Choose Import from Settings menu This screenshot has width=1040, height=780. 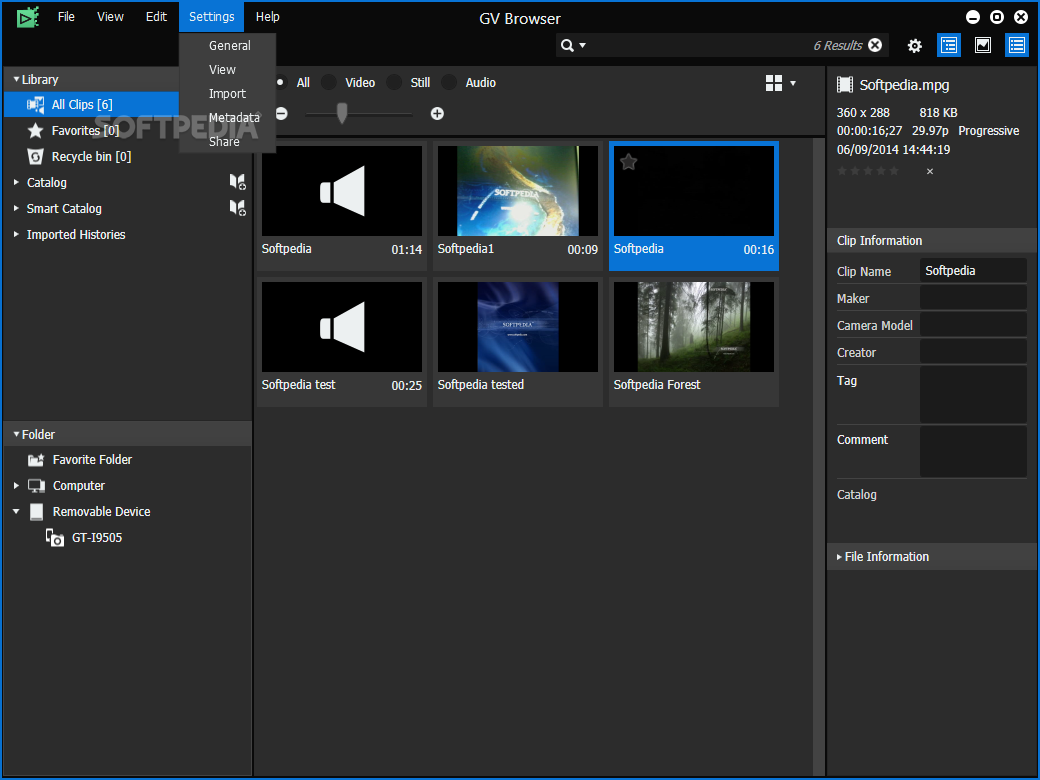228,94
